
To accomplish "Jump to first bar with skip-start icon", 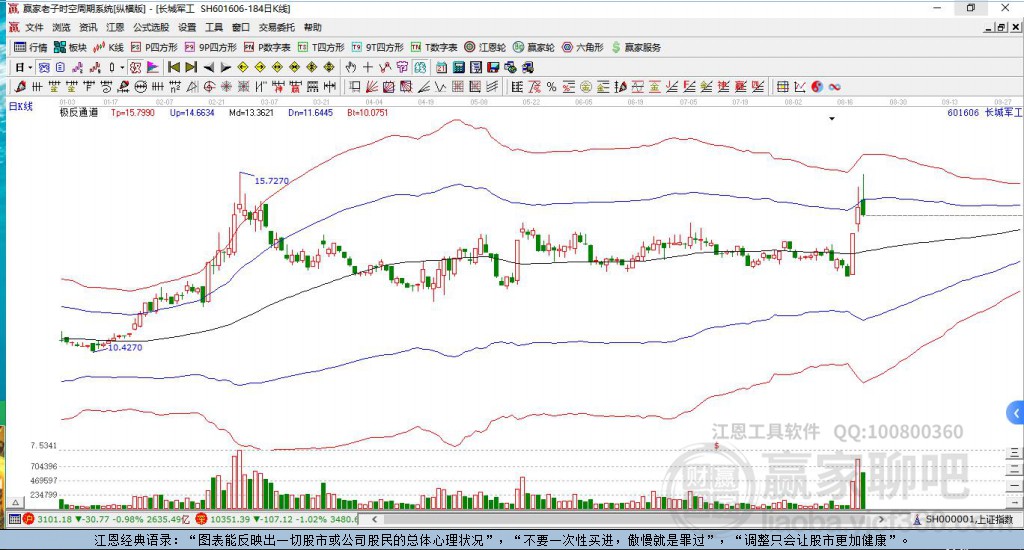I will tap(174, 67).
